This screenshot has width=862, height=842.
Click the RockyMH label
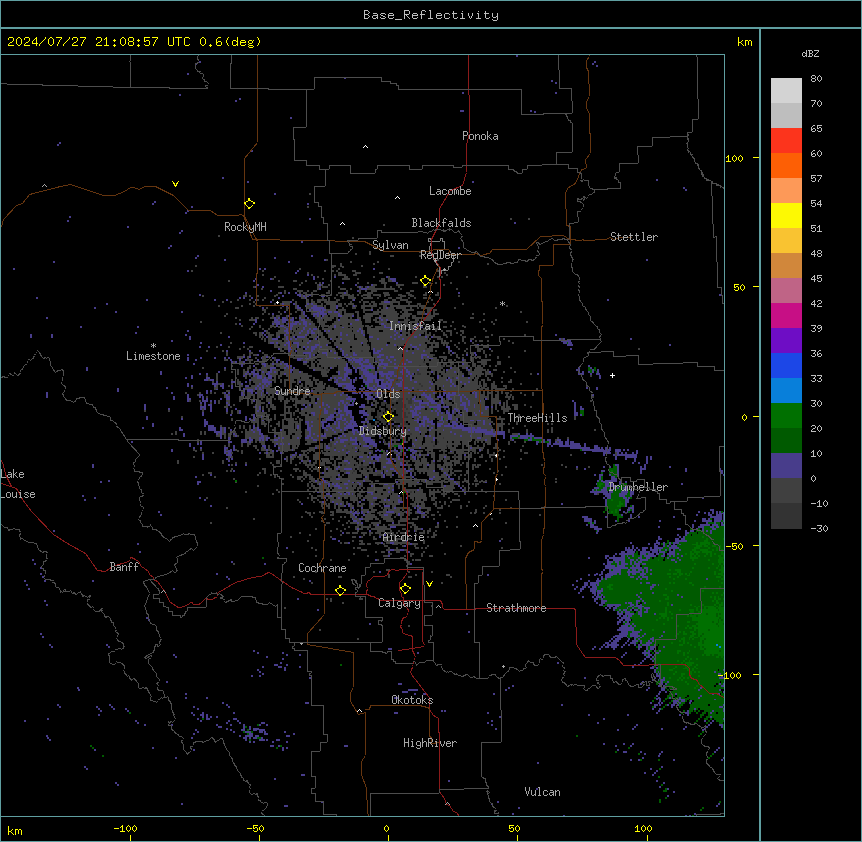point(245,226)
